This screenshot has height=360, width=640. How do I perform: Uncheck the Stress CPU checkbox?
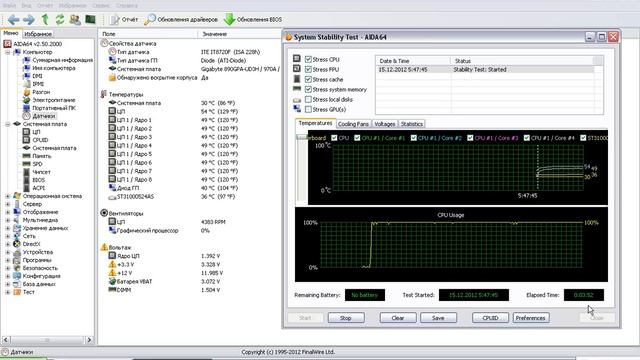click(x=308, y=60)
